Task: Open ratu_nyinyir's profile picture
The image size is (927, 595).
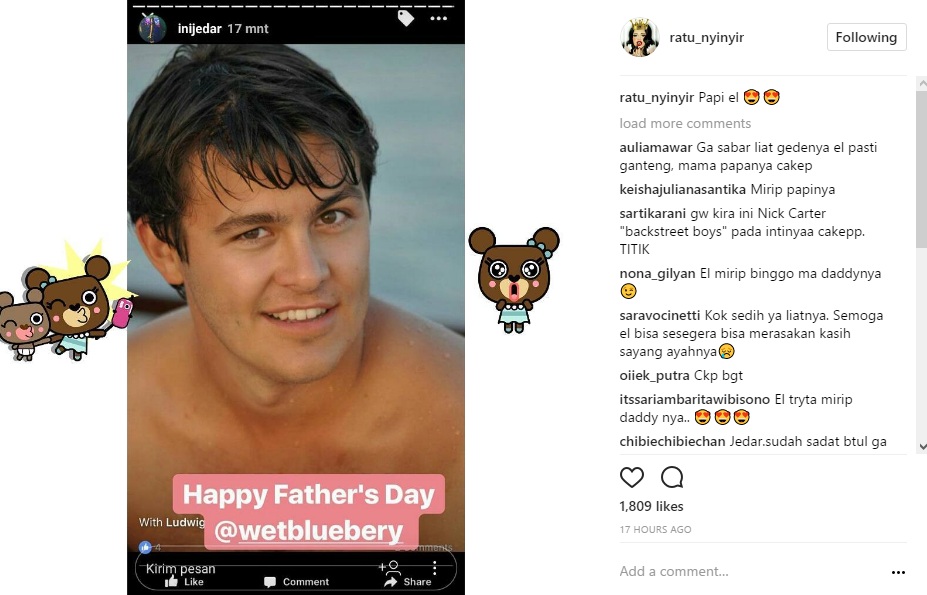Action: point(638,37)
